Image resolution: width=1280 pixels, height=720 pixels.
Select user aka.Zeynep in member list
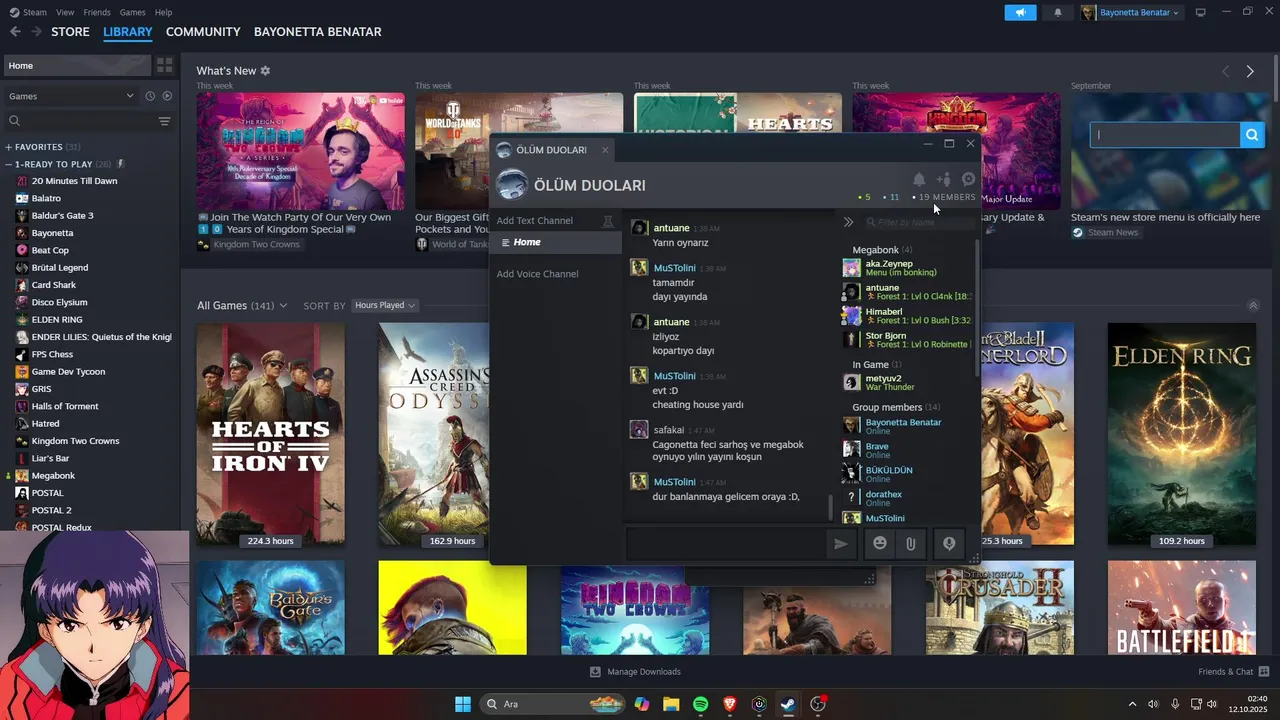tap(908, 267)
